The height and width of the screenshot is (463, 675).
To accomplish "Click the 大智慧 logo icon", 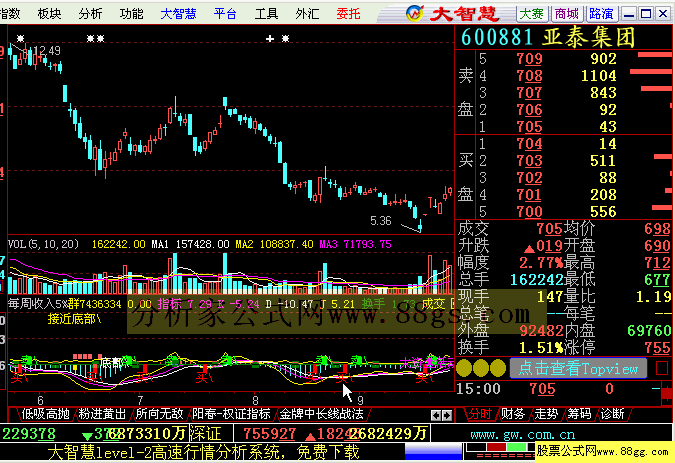I will coord(415,14).
